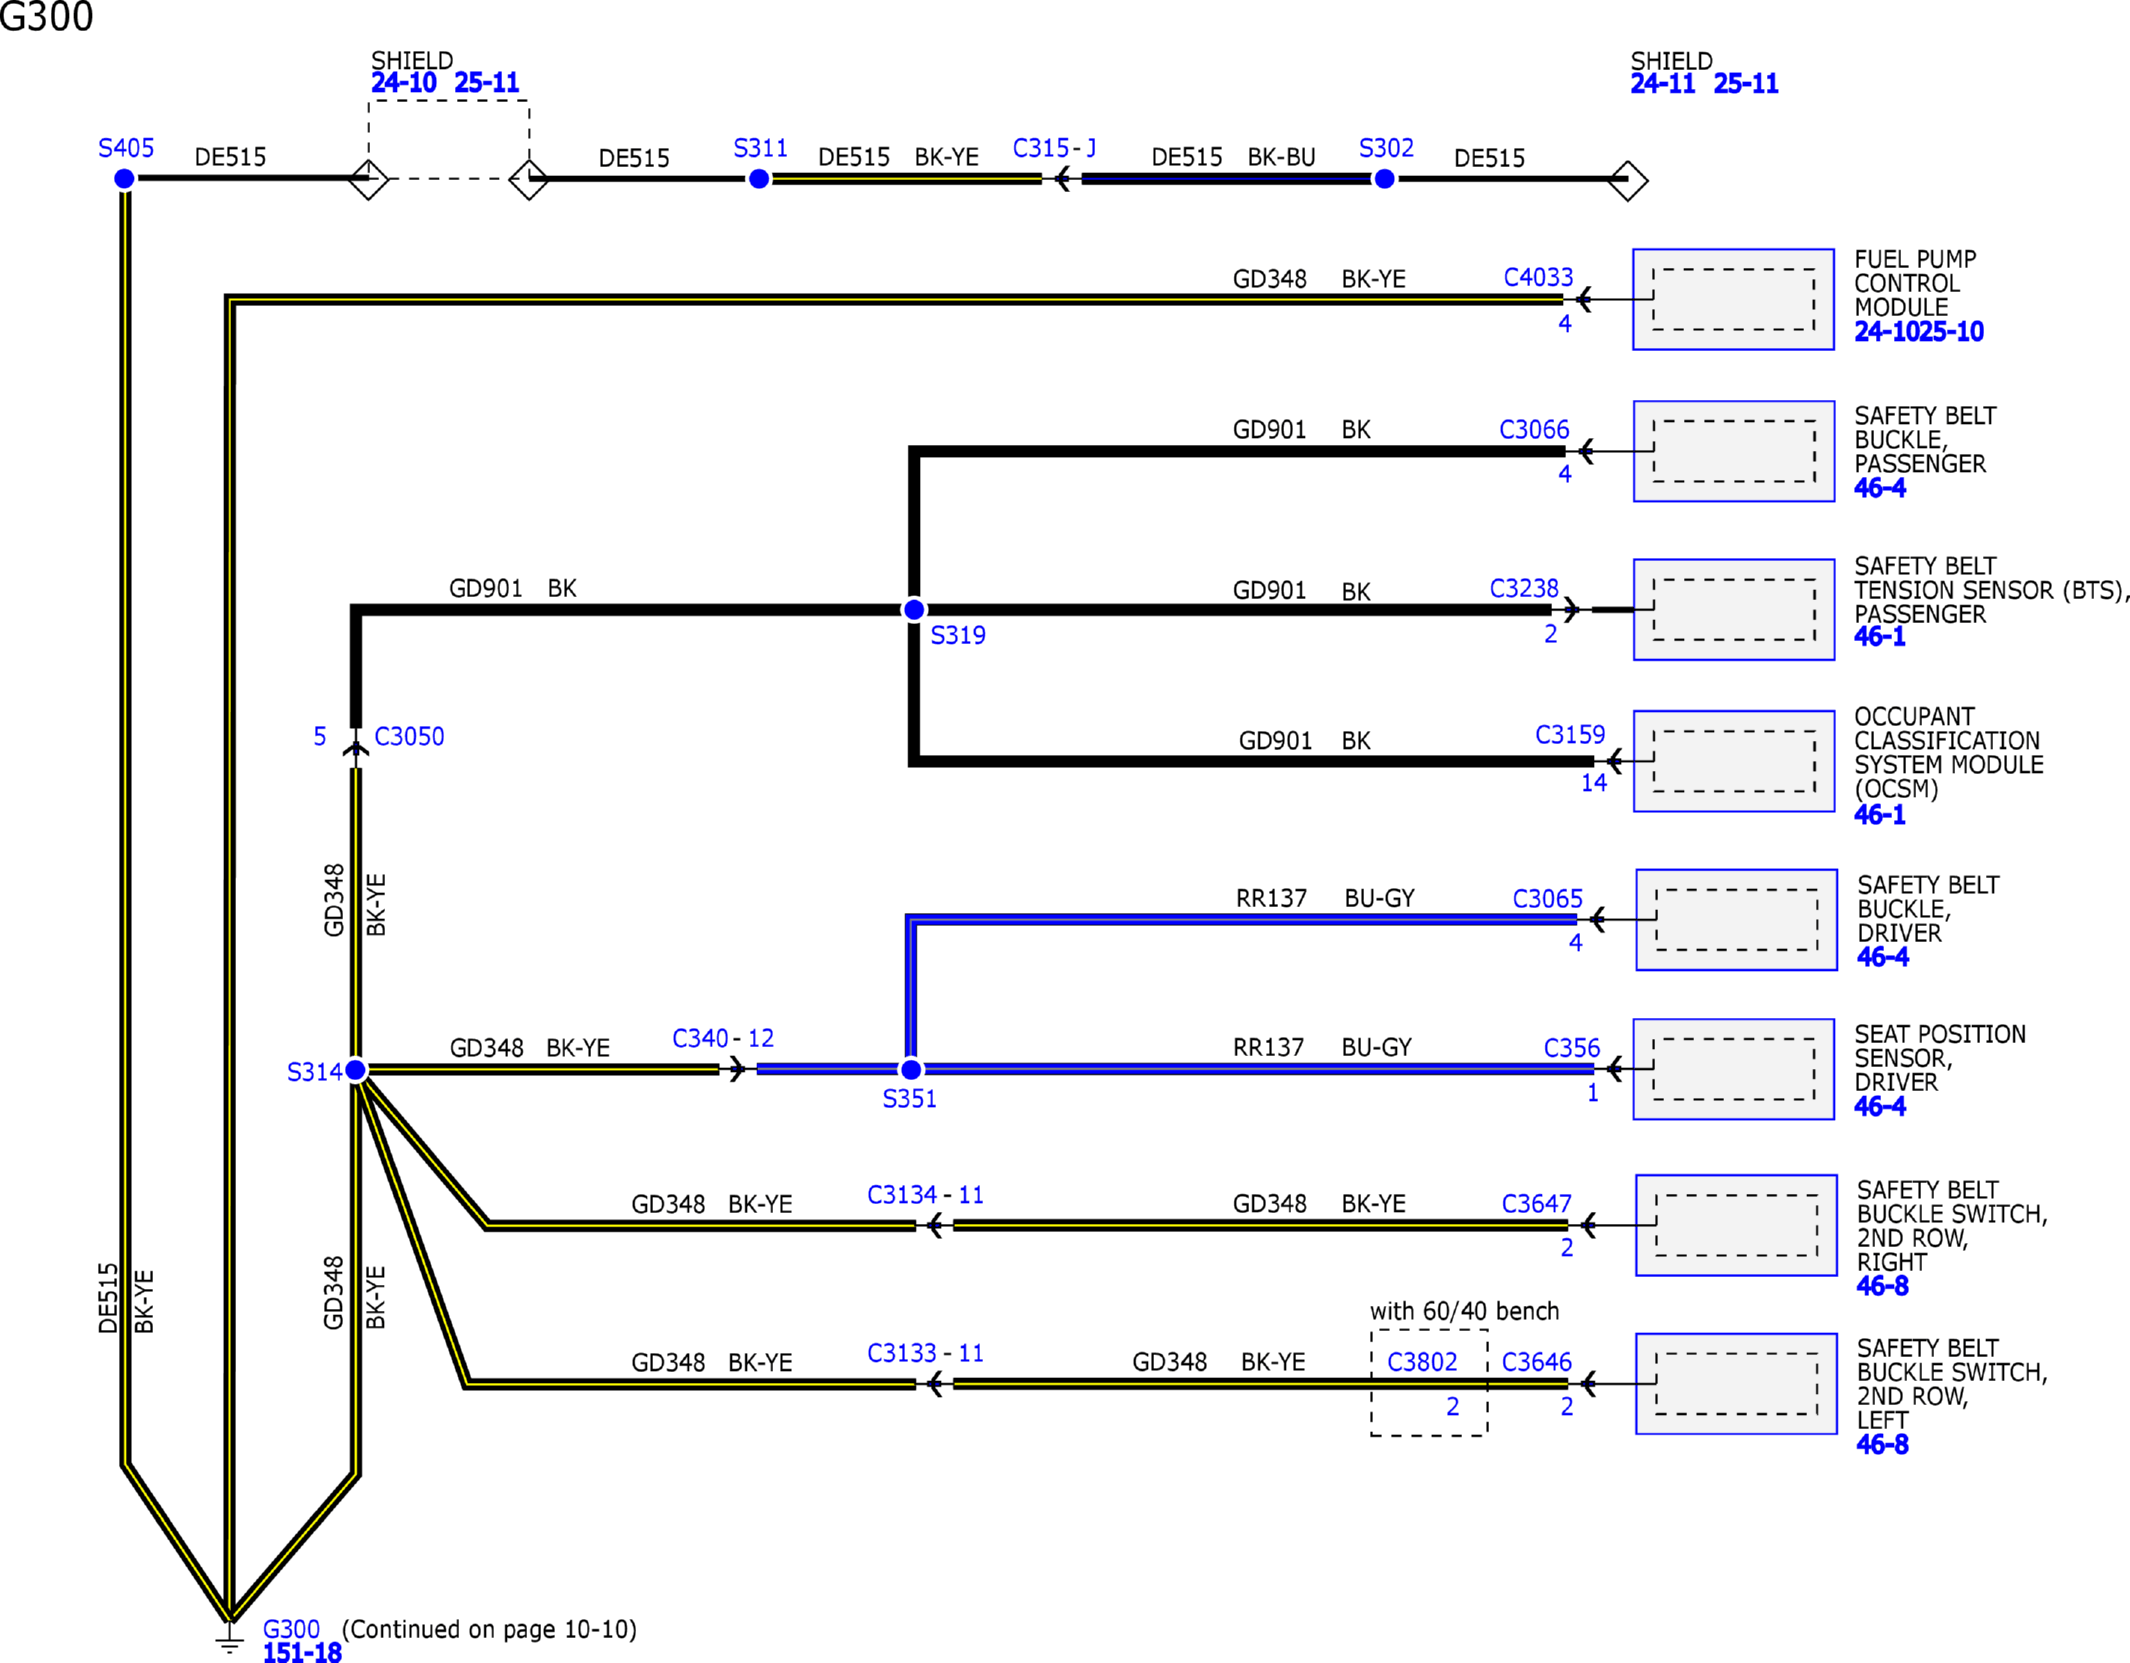Click shield diamond right of S302
The height and width of the screenshot is (1663, 2130).
tap(1628, 180)
